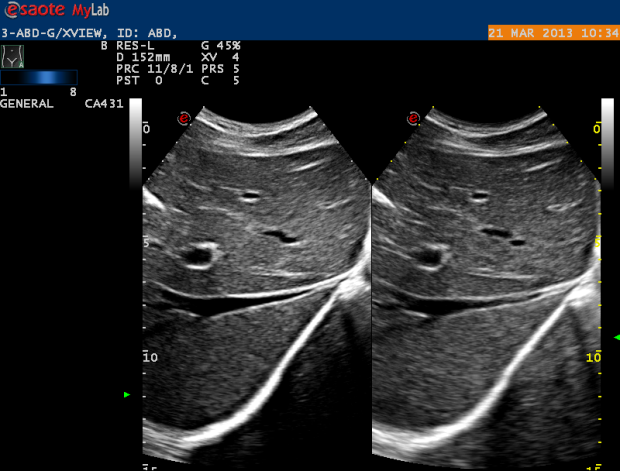Viewport: 620px width, 471px height.
Task: Click the Esaote MyLab logo
Action: [55, 10]
